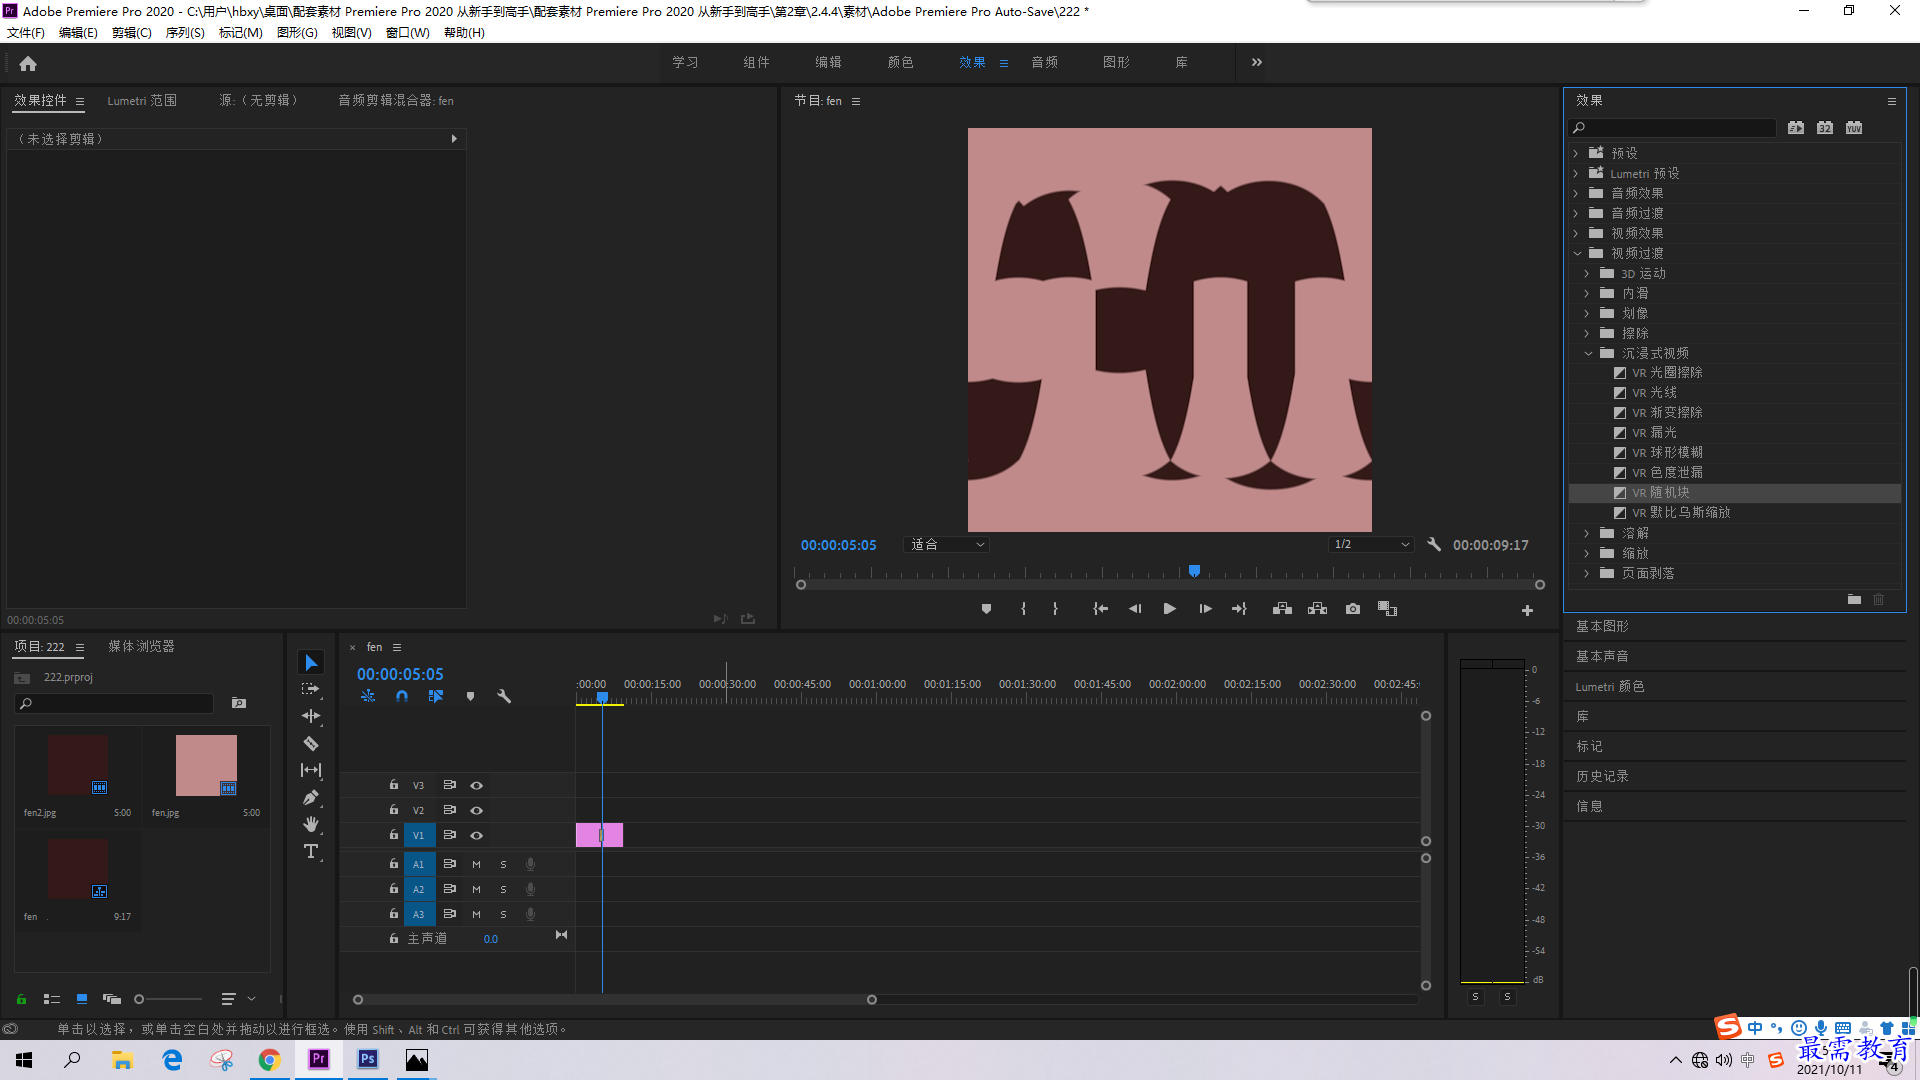Screen dimensions: 1920x1080
Task: Select the Razor tool
Action: coord(311,743)
